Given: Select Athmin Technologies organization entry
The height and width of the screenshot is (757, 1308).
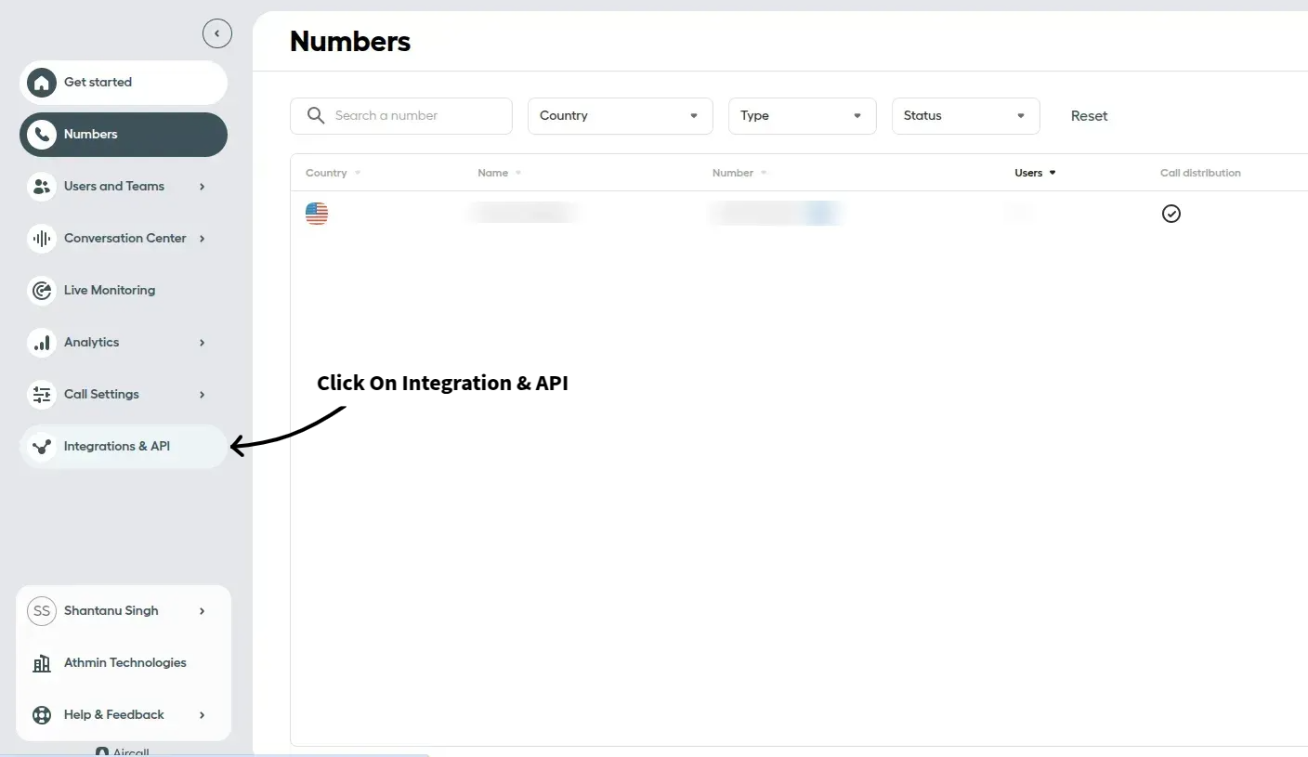Looking at the screenshot, I should tap(122, 662).
